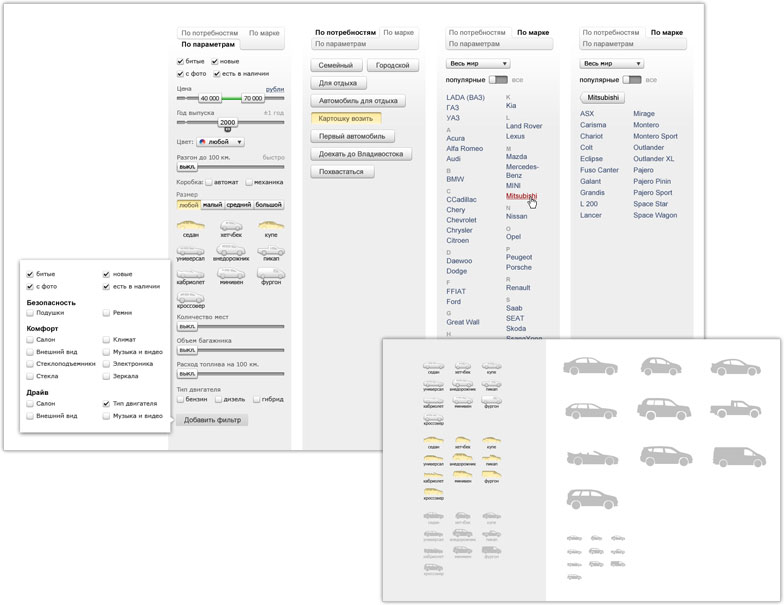Select the кабриолет body icon in filter panel
Screen dimensions: 784x605
tap(192, 273)
